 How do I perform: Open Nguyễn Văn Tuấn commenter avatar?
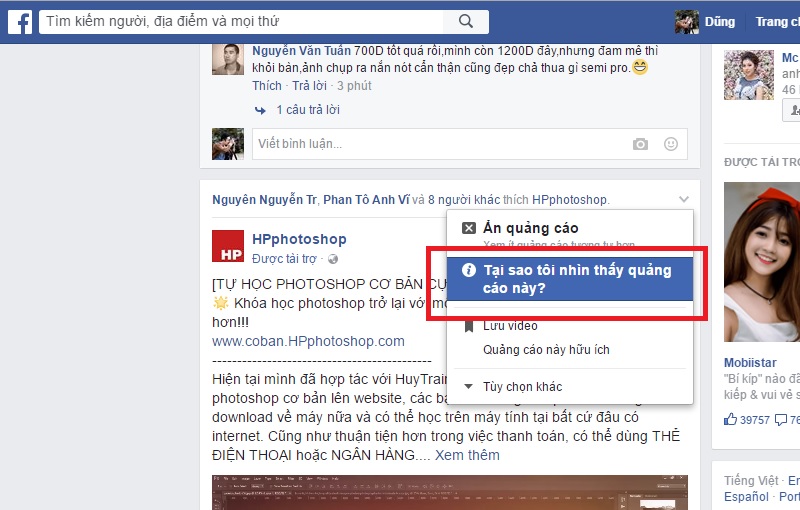point(228,60)
